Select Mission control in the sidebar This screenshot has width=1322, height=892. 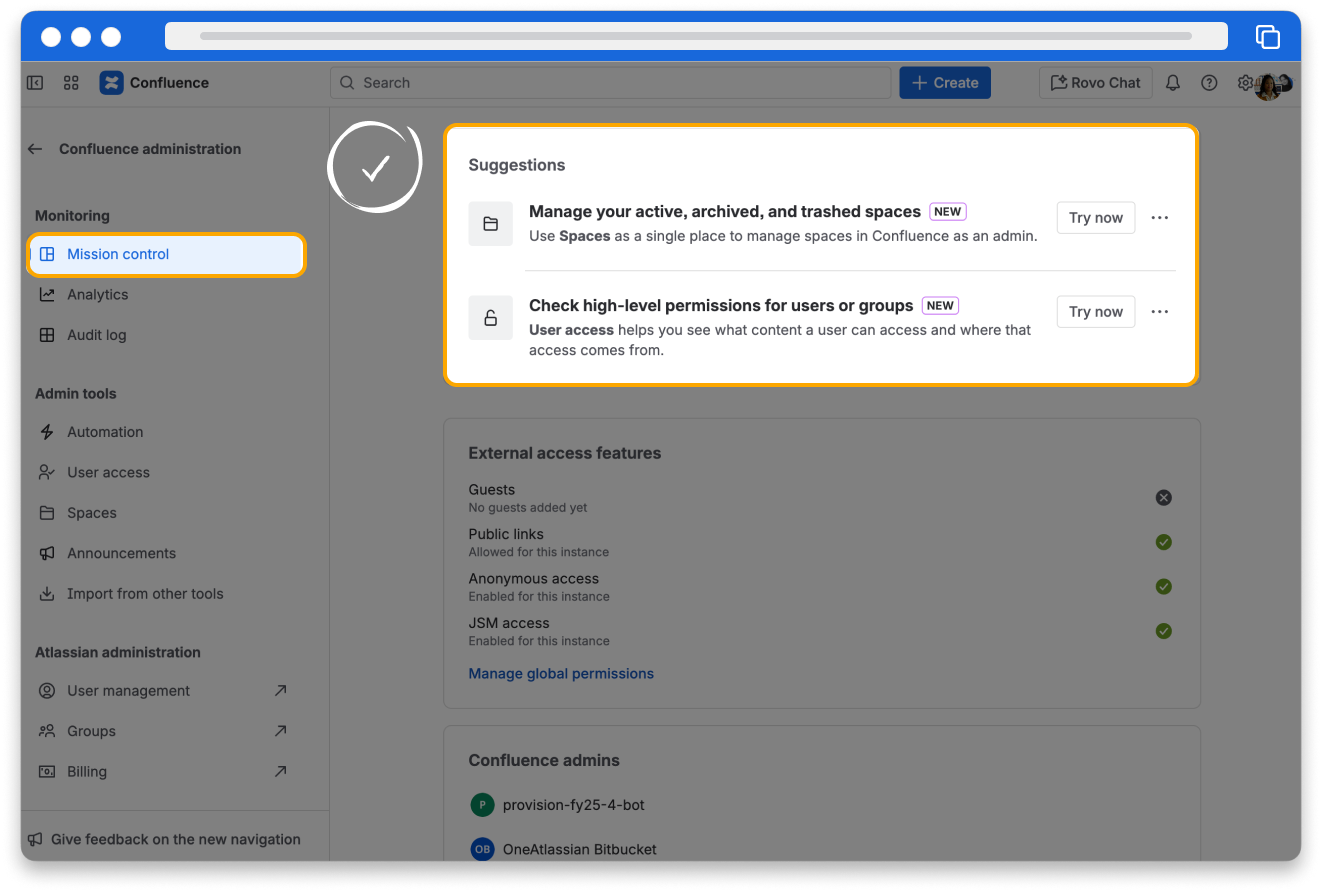166,254
